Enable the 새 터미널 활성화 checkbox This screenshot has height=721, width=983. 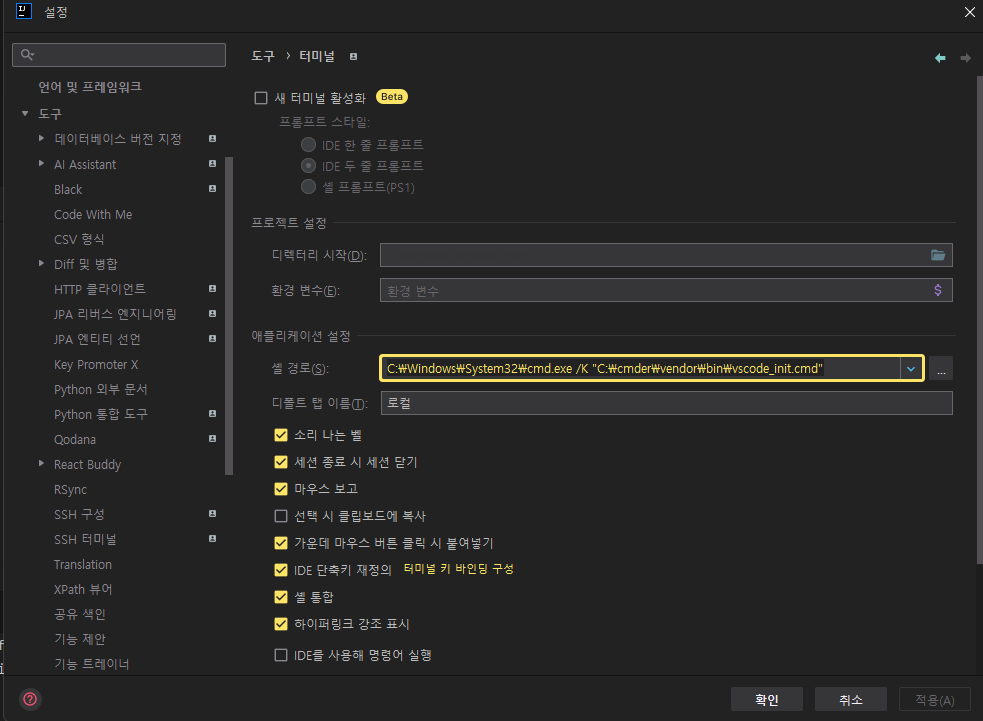click(261, 98)
